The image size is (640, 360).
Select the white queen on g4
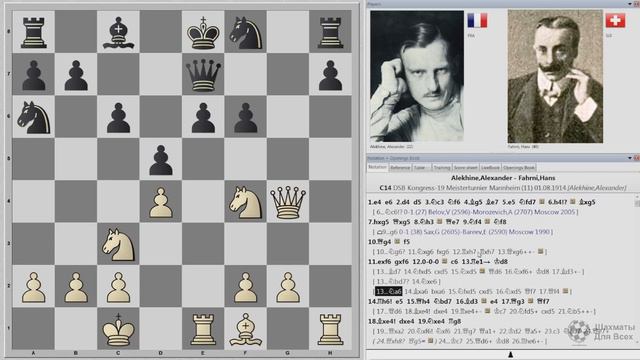coord(288,202)
